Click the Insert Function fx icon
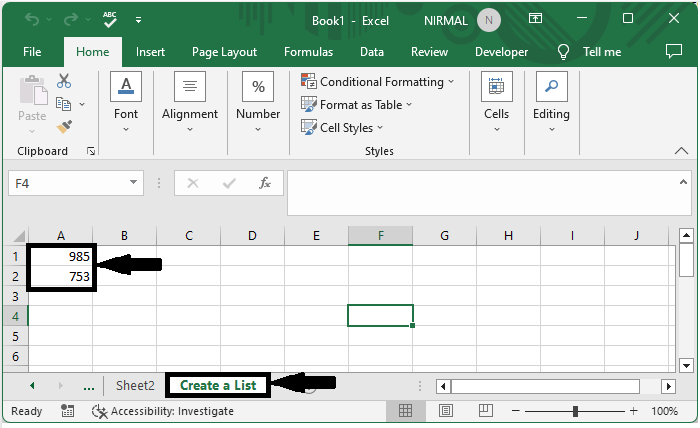Viewport: 700px width, 428px height. 265,183
